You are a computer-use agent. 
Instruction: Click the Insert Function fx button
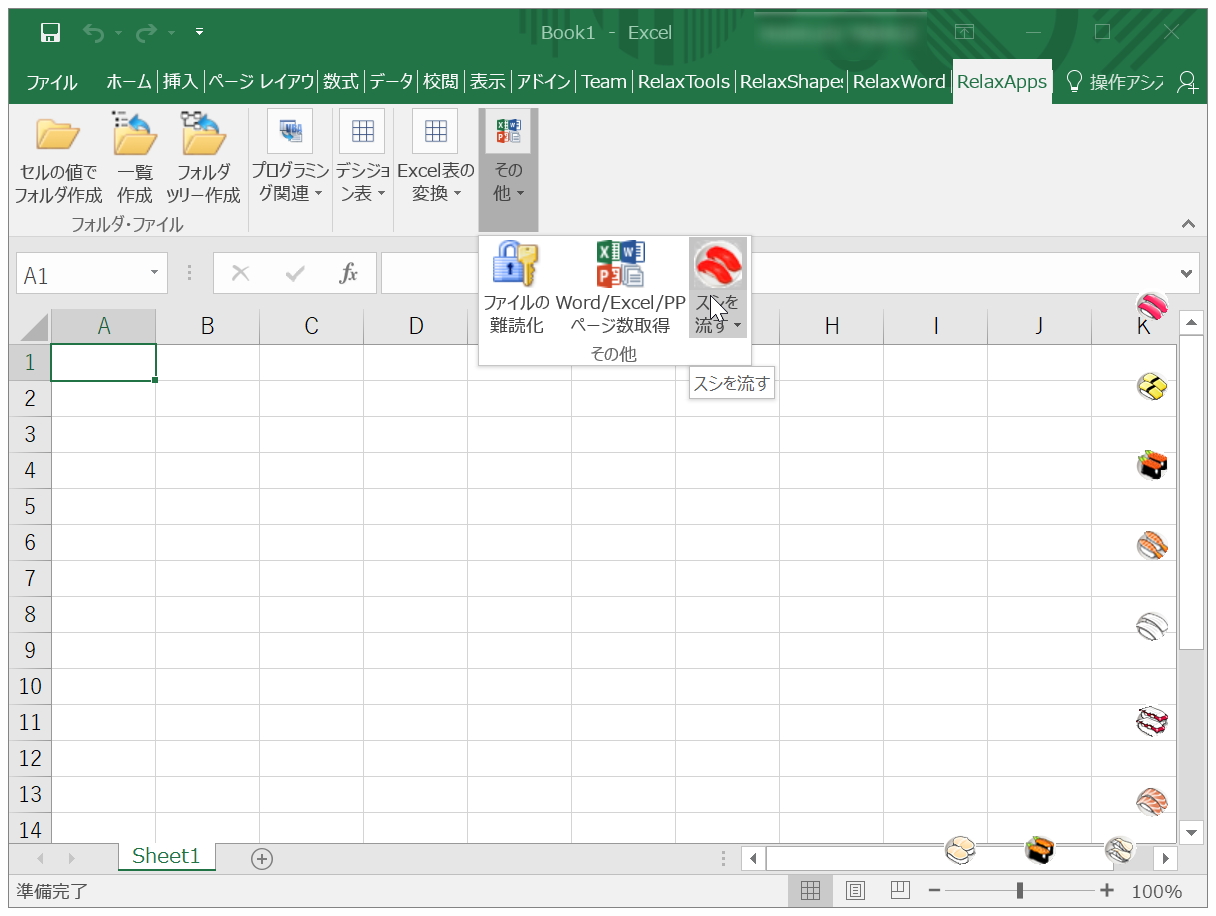click(349, 272)
